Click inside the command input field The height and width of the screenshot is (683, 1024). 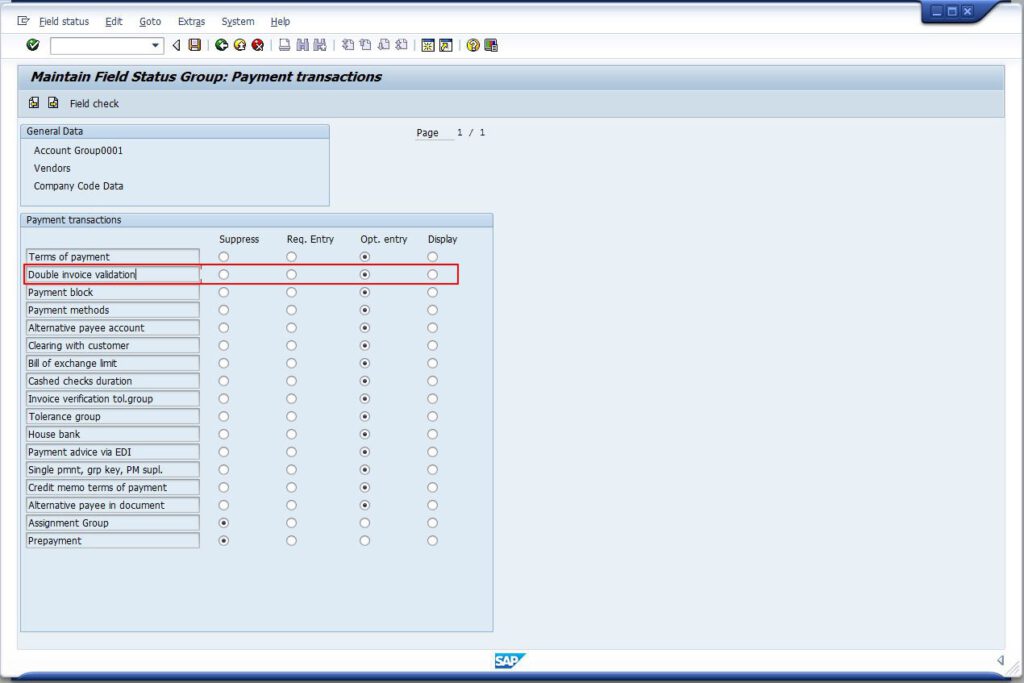coord(99,45)
